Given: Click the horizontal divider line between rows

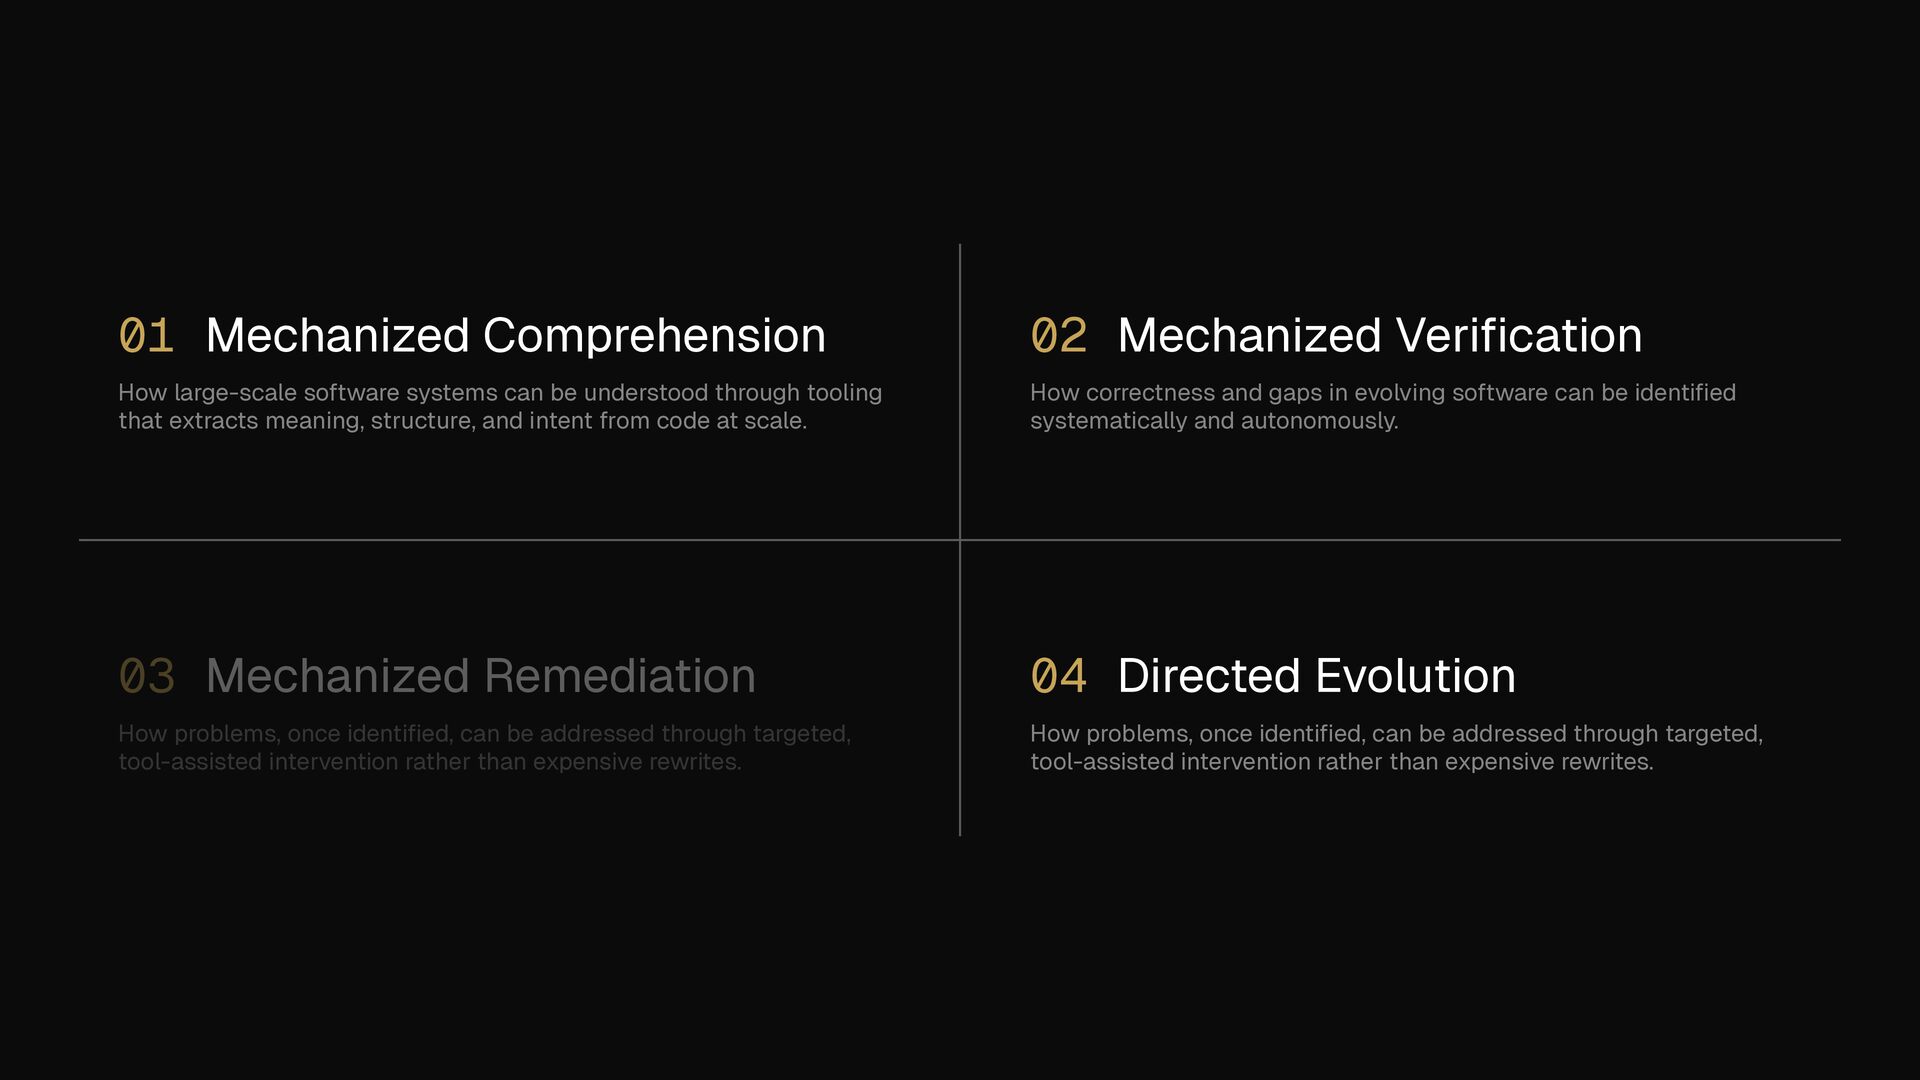Looking at the screenshot, I should [500, 540].
